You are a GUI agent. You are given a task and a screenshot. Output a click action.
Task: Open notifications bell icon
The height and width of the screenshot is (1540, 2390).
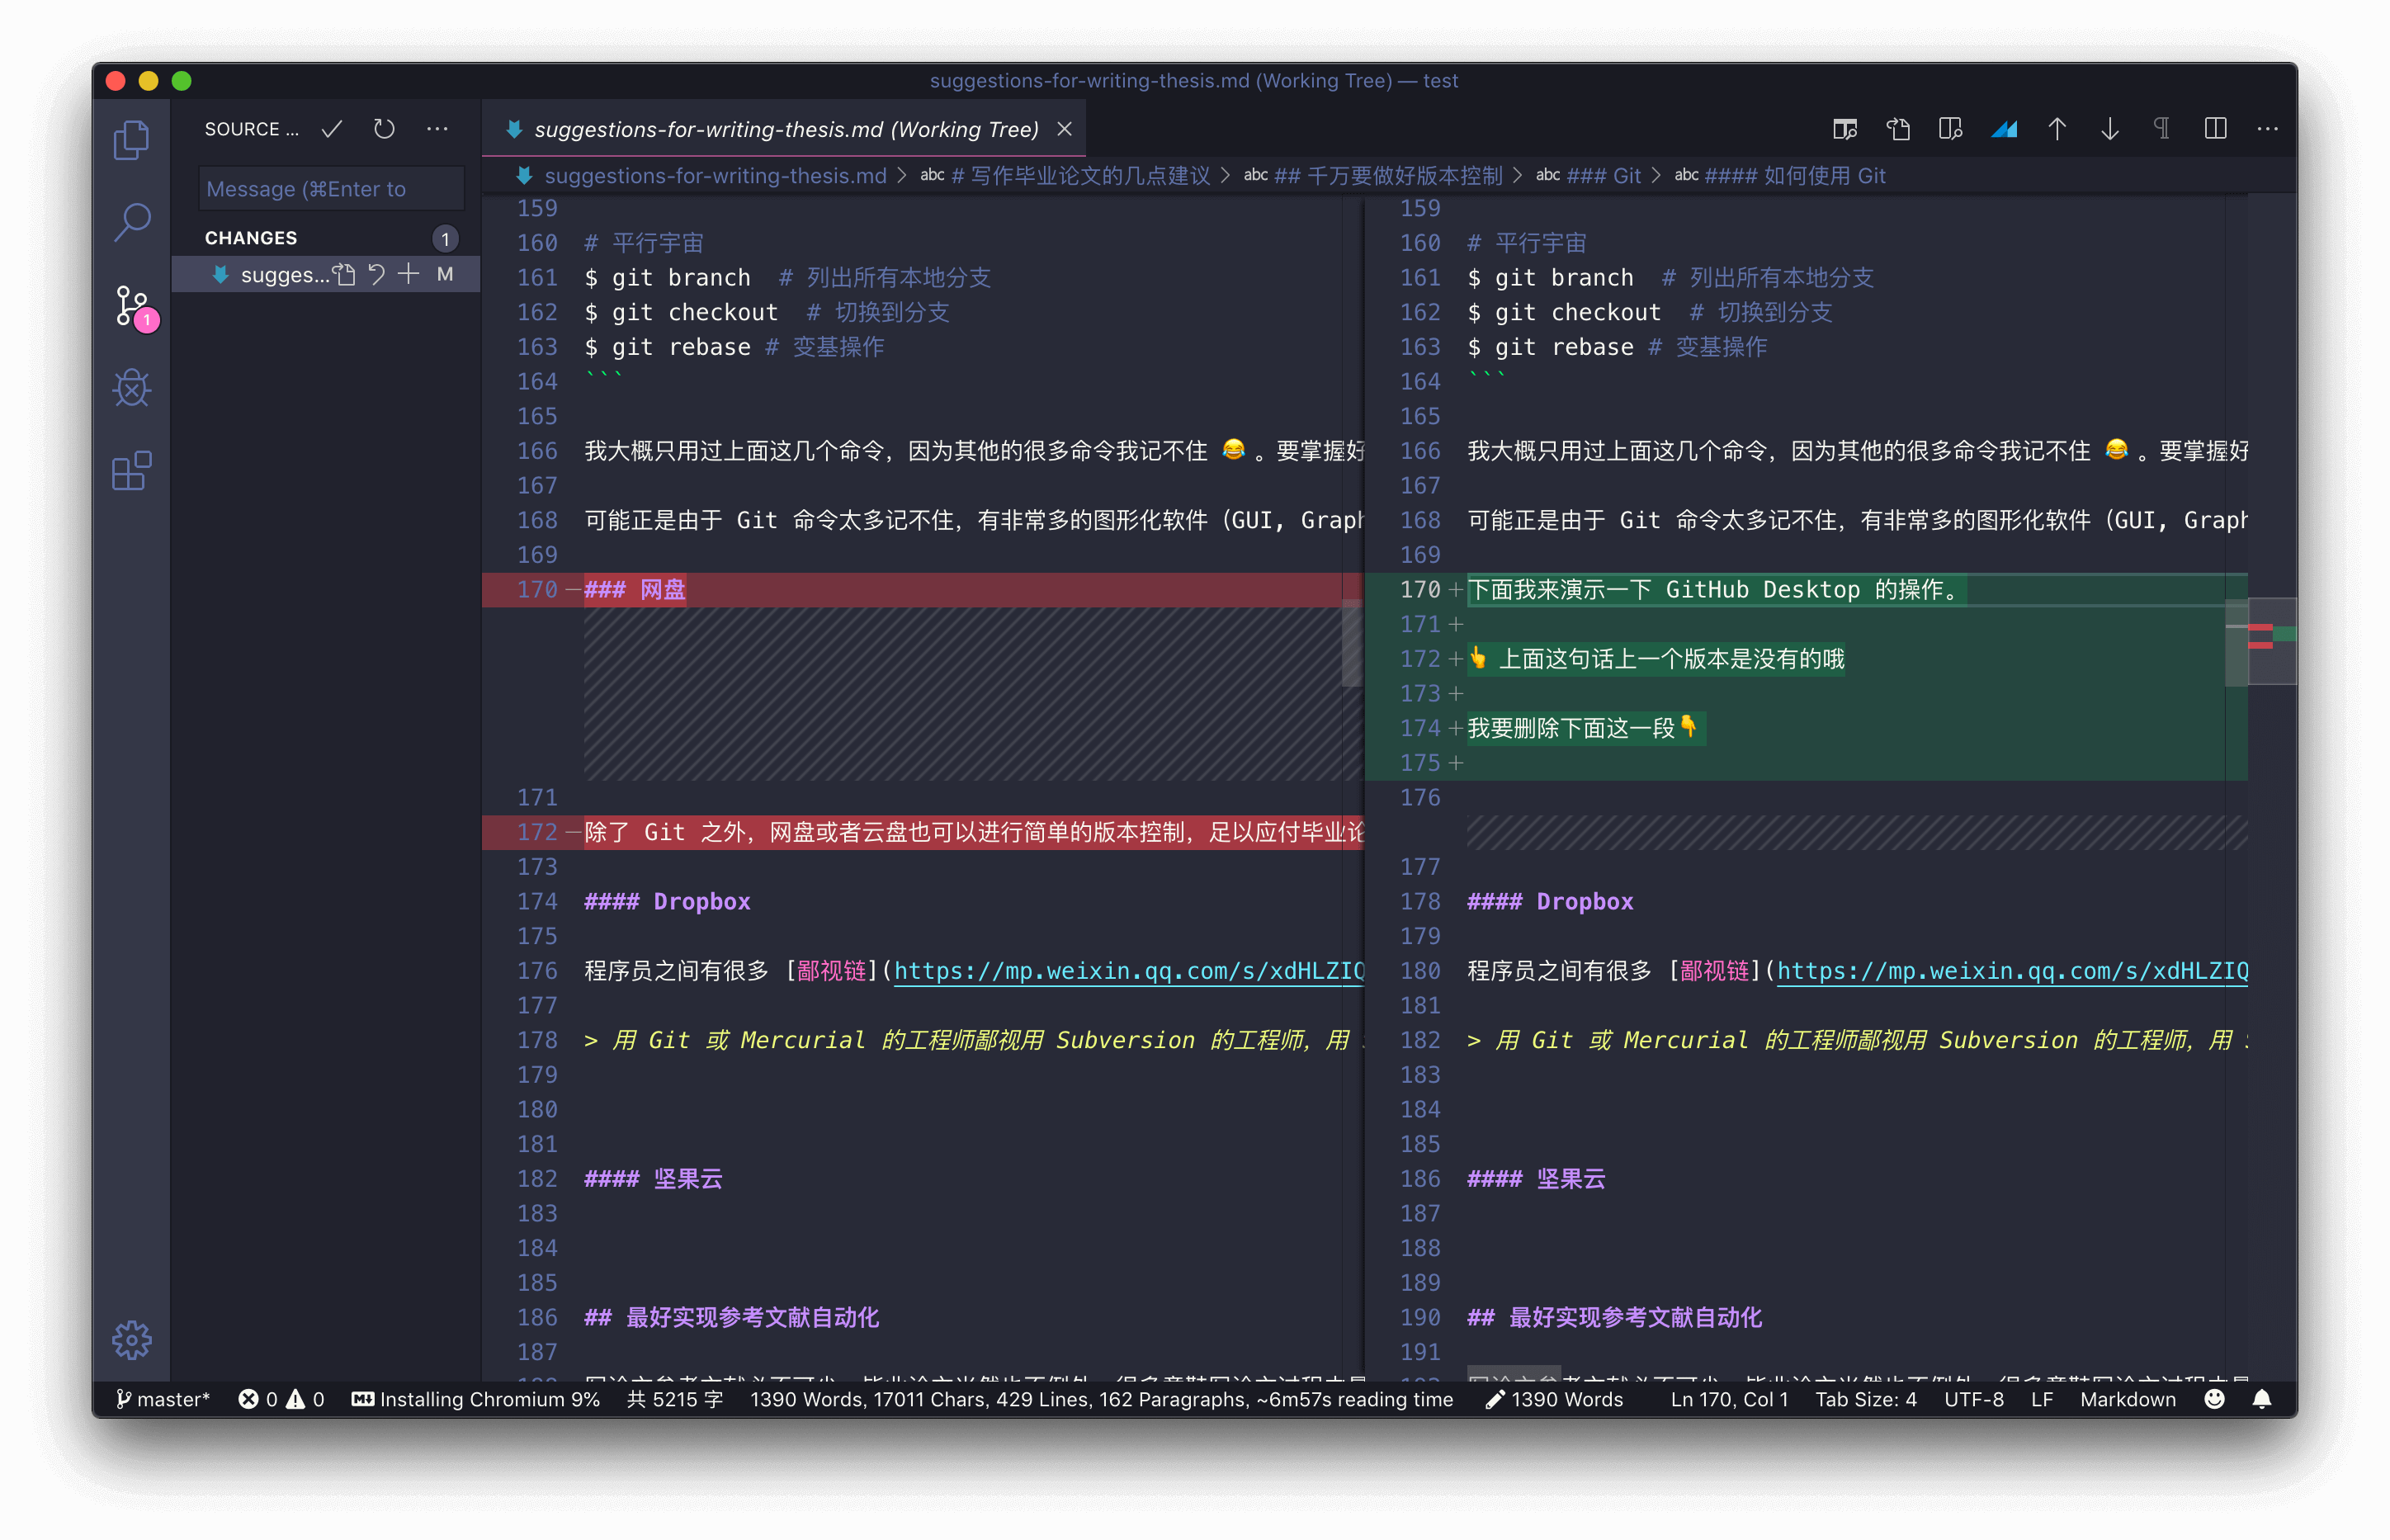tap(2262, 1399)
